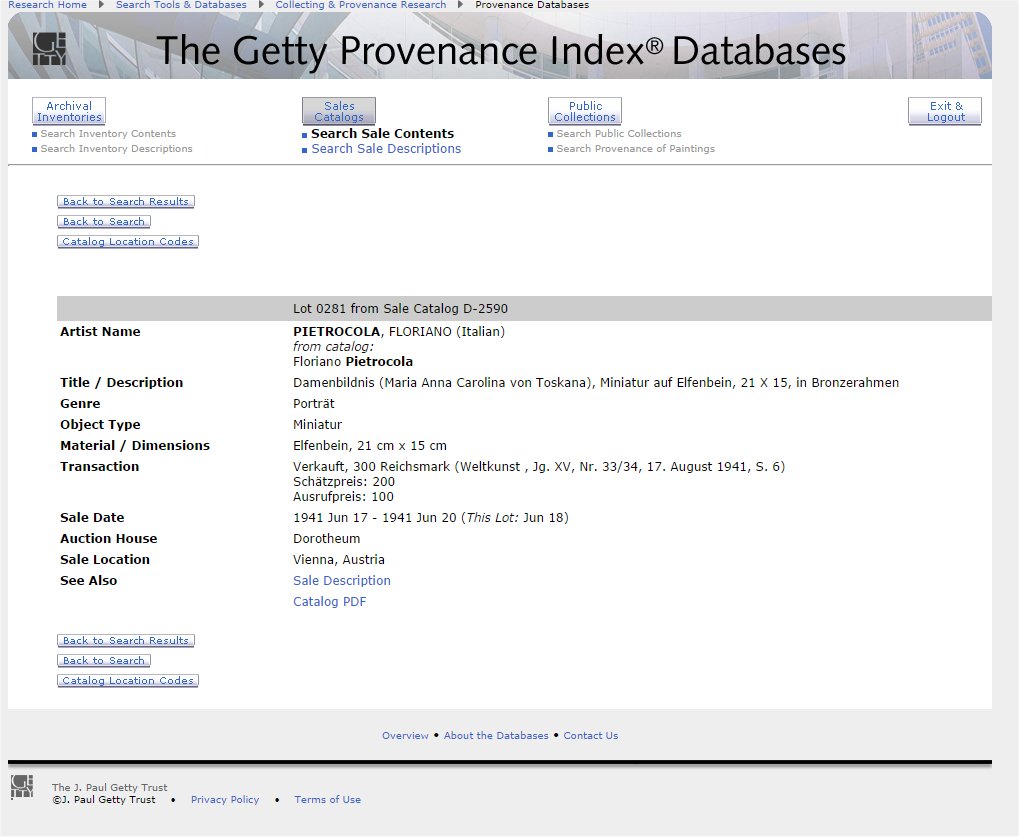Click the 'Ausrufpreis: 100' line
The width and height of the screenshot is (1019, 837).
(343, 496)
